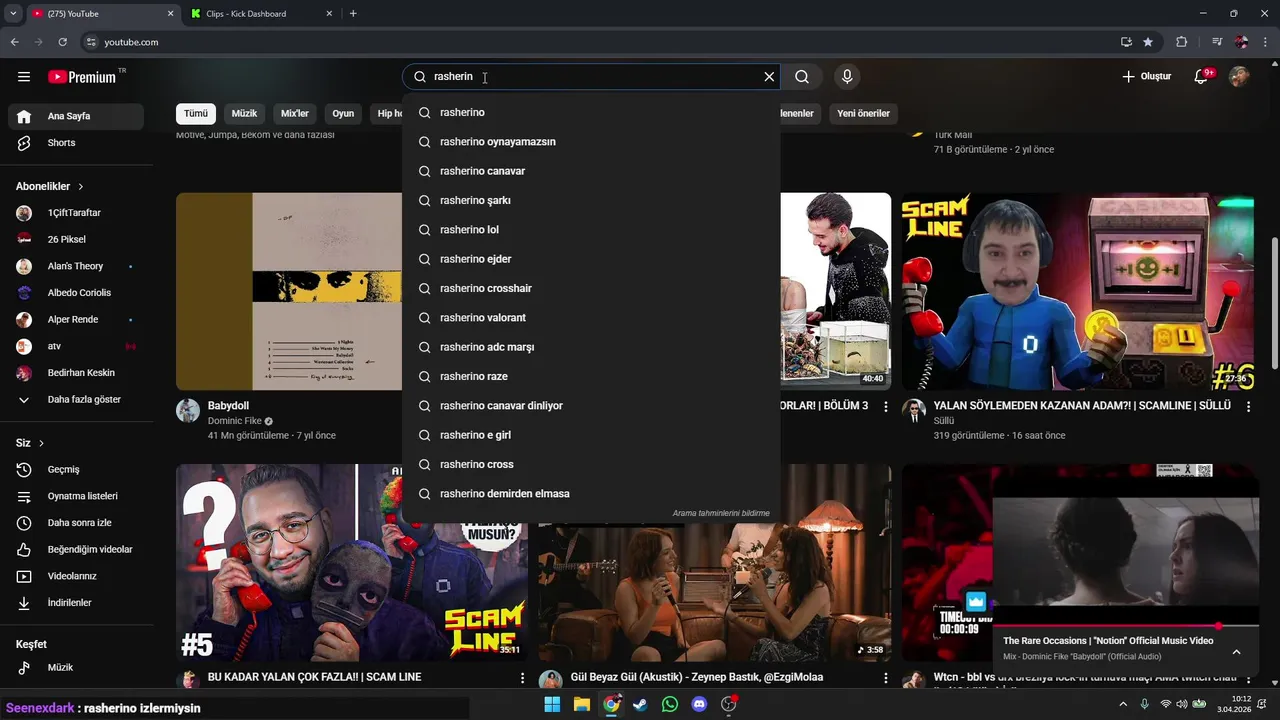Reload the page
Screen dimensions: 1280x720
[x=62, y=42]
